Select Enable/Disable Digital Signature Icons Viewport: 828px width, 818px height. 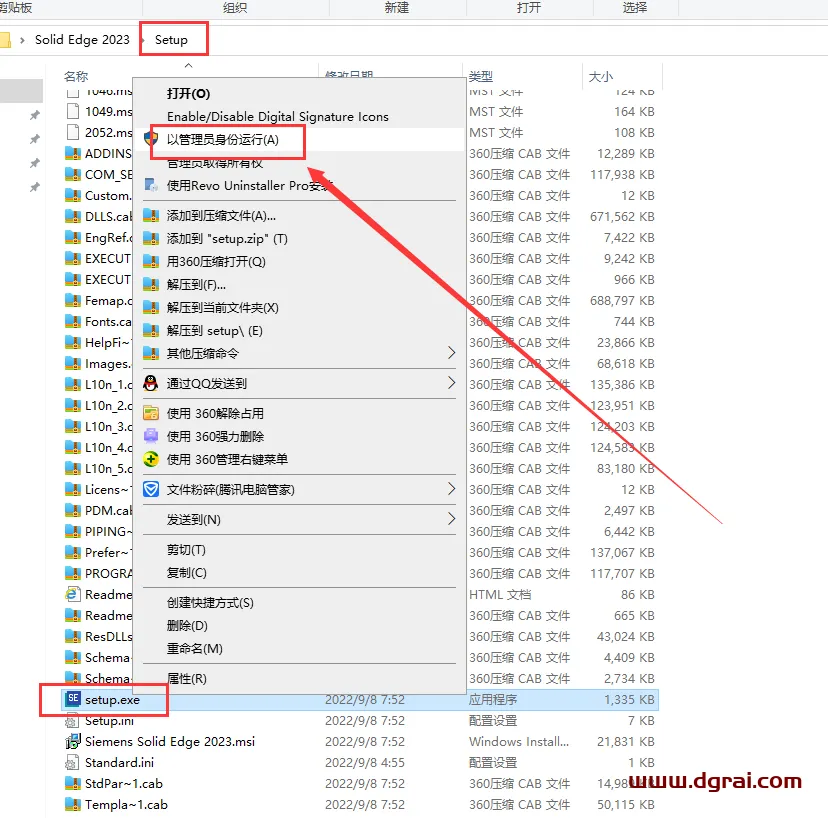click(x=278, y=117)
